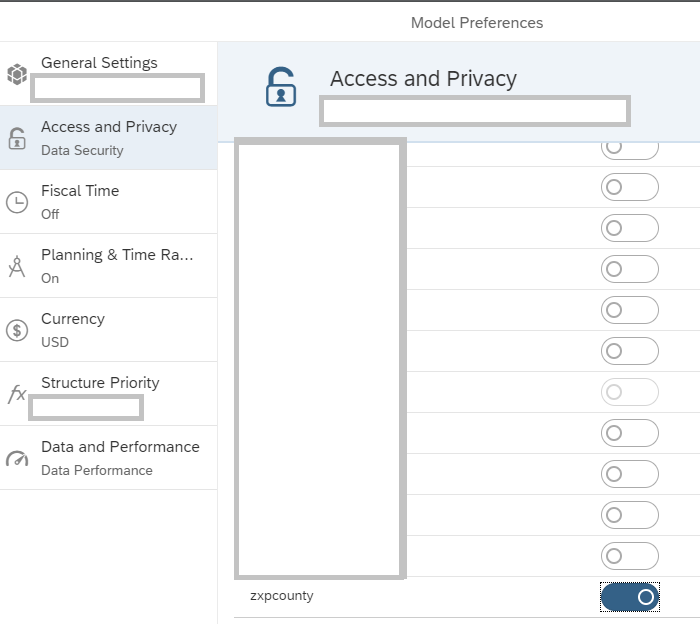Click the large unlocked padlock header icon

pos(281,88)
